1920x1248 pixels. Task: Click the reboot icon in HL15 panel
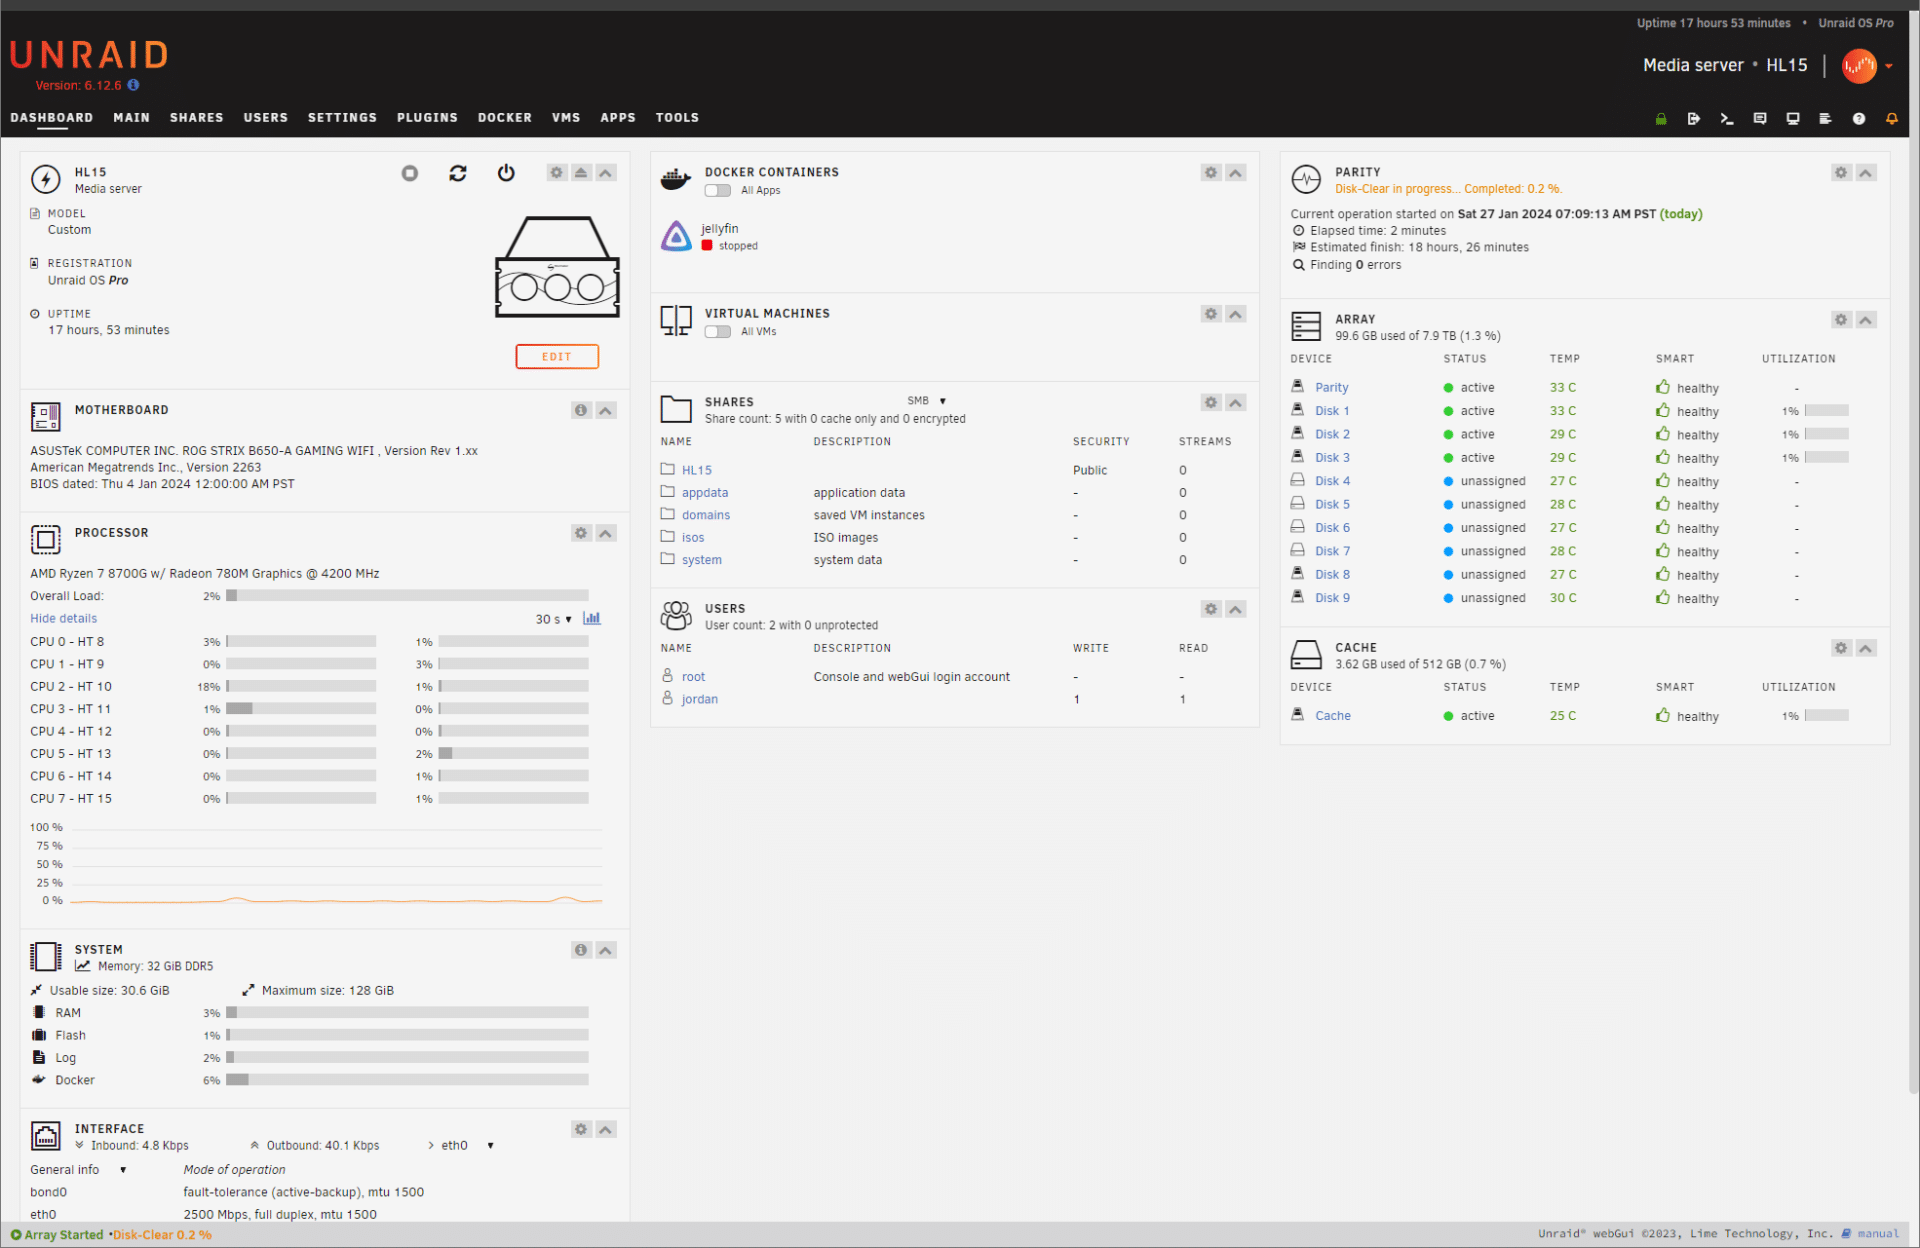coord(458,173)
